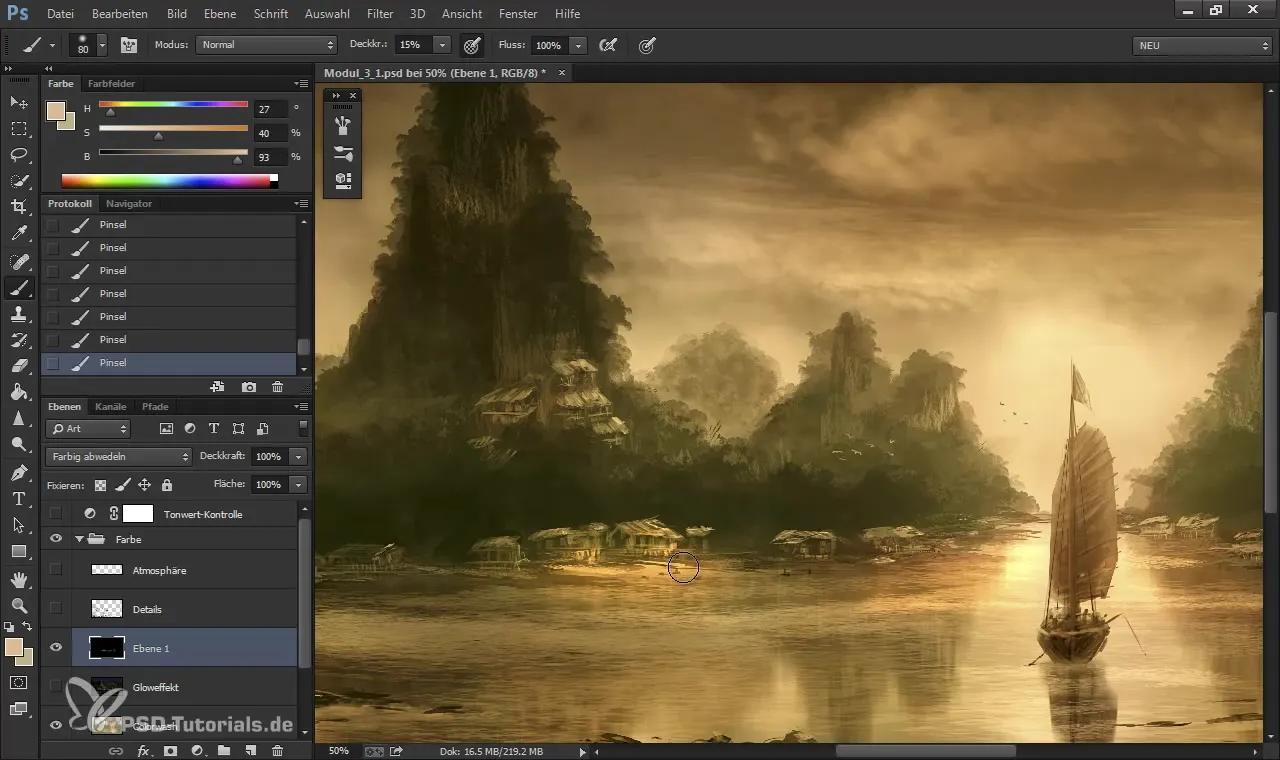Create new snapshot with camera icon
This screenshot has width=1280, height=760.
[x=248, y=387]
